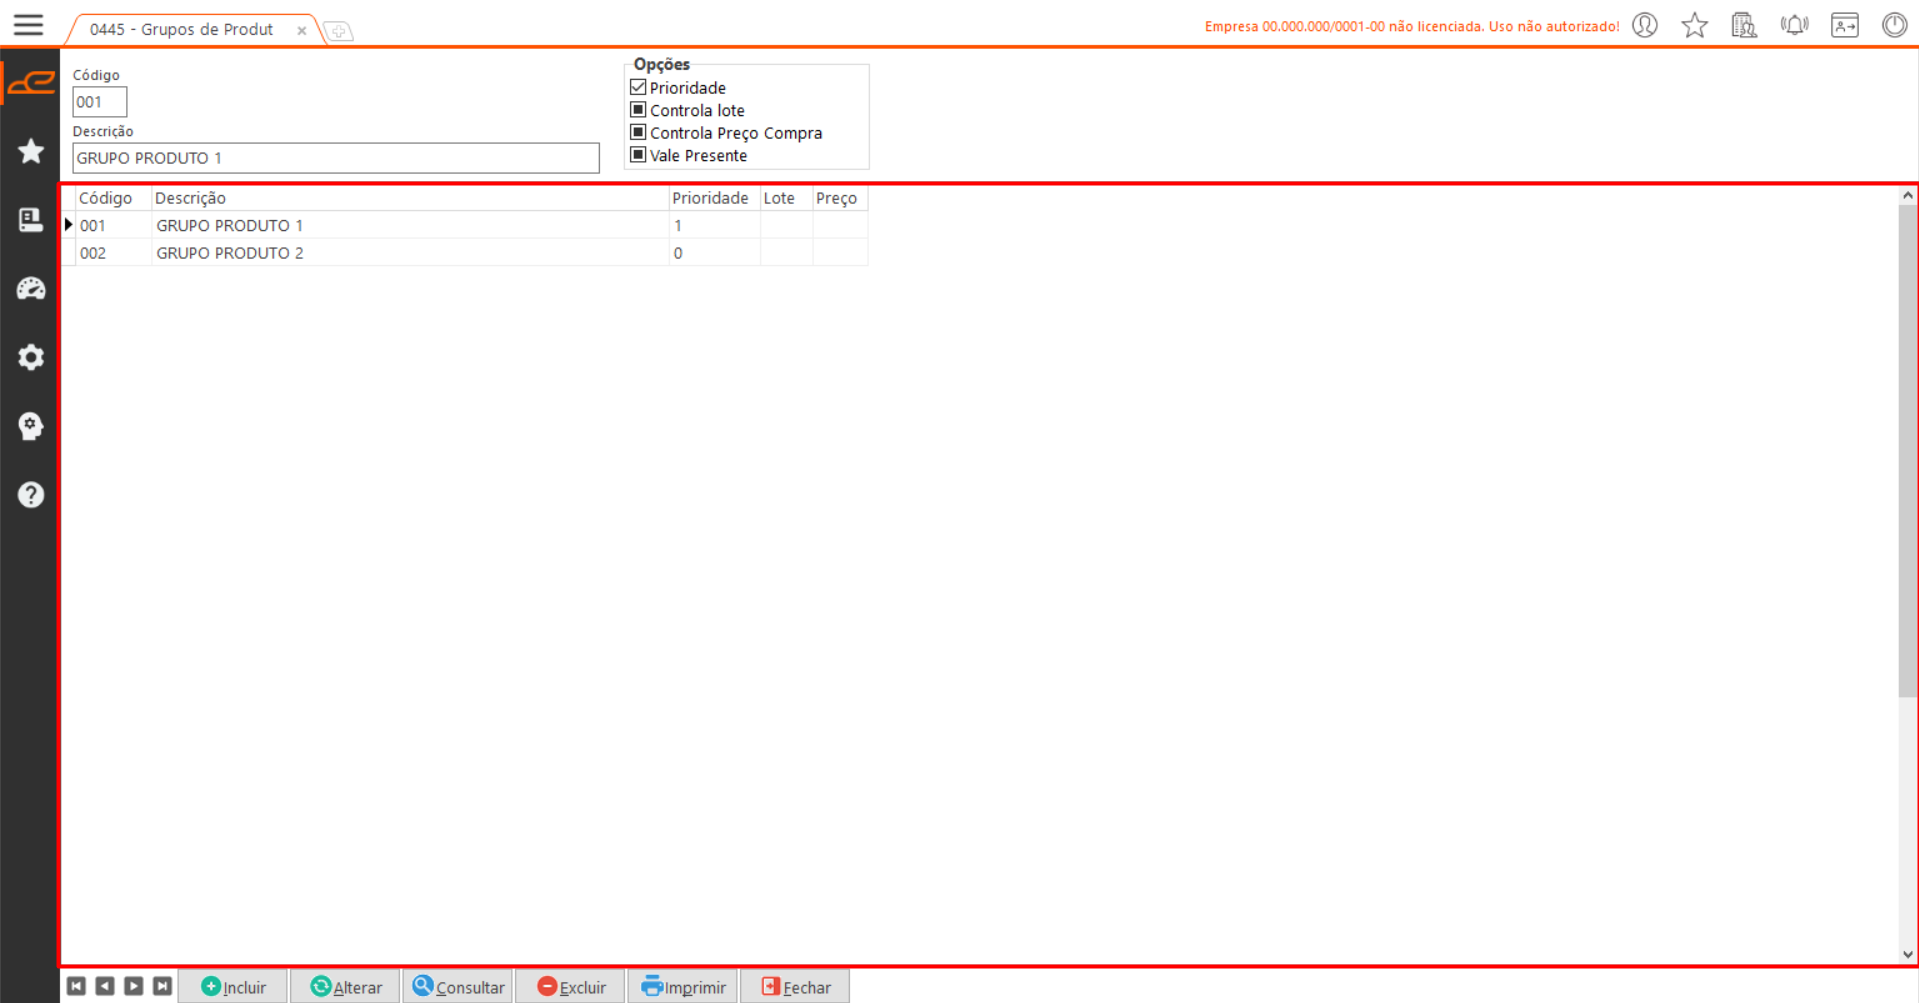Click the notifications bell icon

1794,25
